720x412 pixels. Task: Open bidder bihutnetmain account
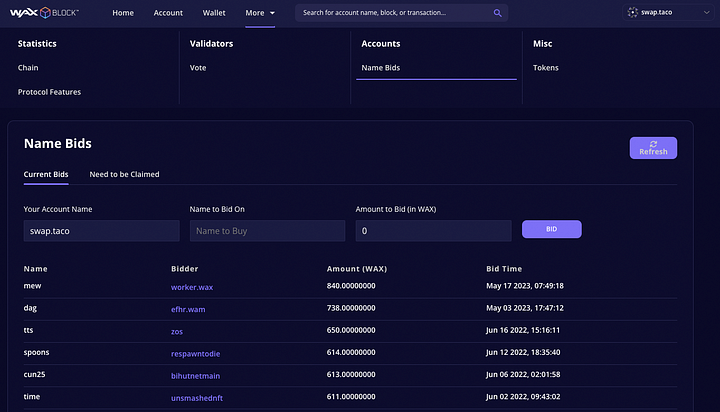coord(196,376)
